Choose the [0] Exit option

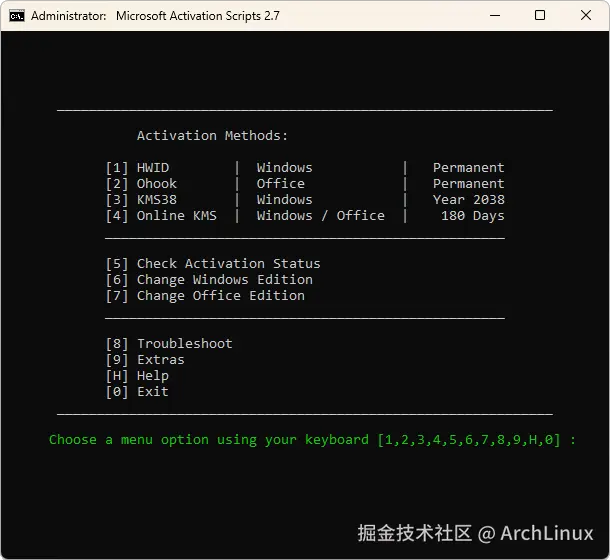coord(137,392)
